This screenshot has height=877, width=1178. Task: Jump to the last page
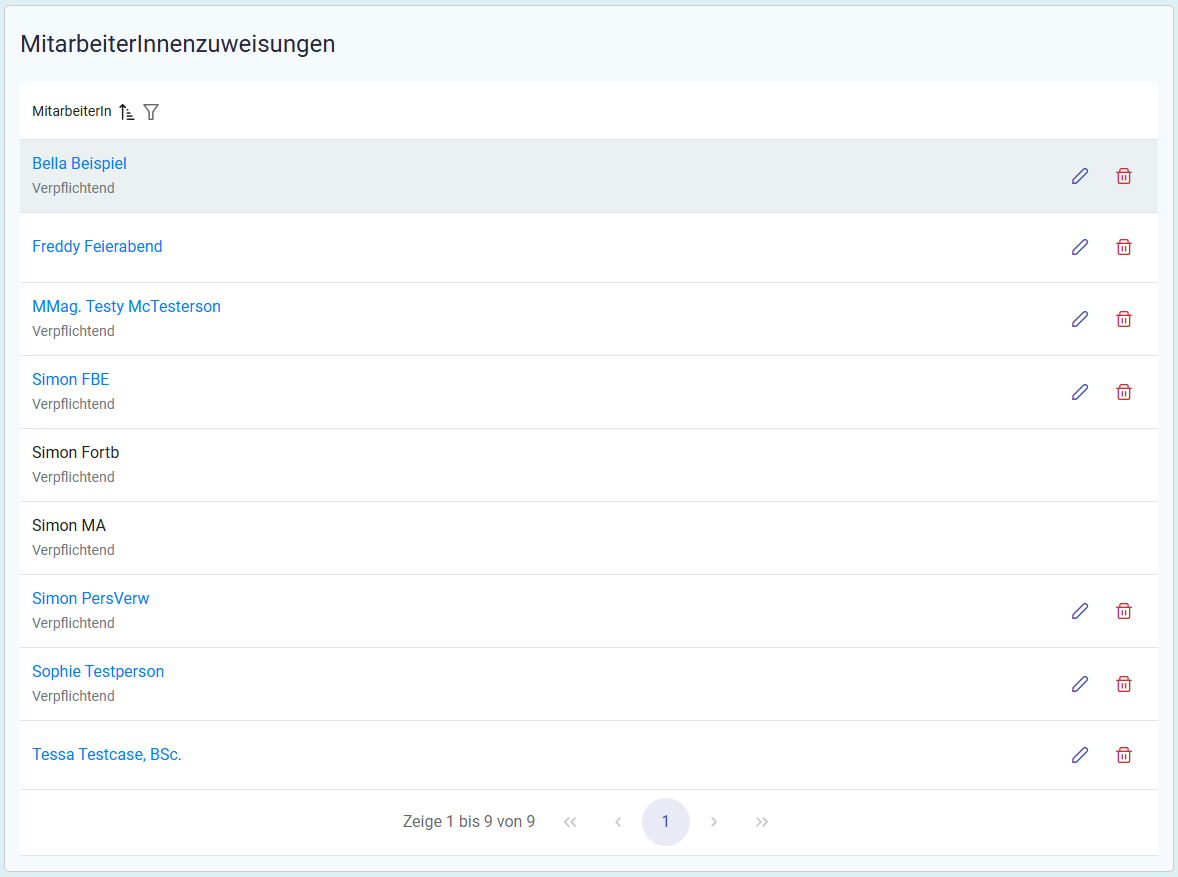click(761, 822)
